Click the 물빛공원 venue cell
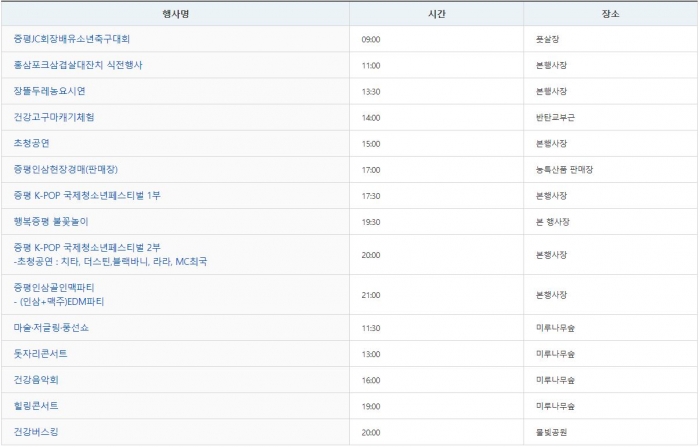The width and height of the screenshot is (700, 447). click(551, 432)
